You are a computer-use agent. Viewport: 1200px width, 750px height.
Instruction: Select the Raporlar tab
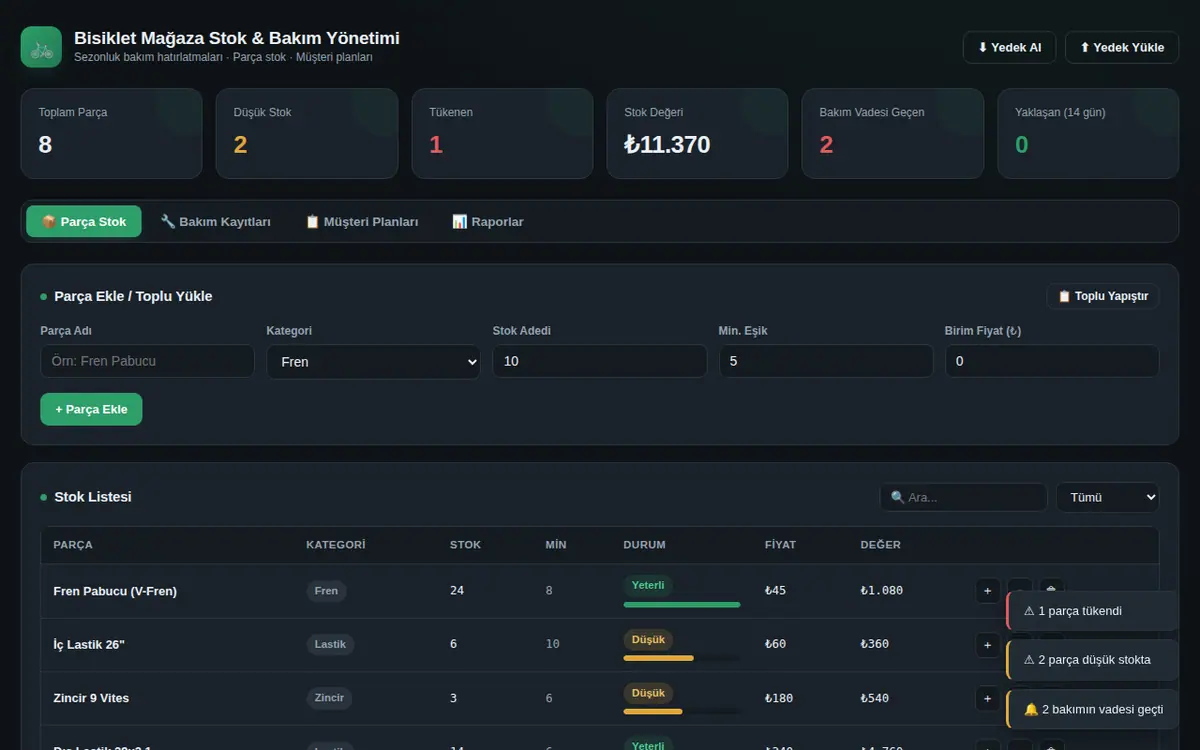(x=488, y=222)
